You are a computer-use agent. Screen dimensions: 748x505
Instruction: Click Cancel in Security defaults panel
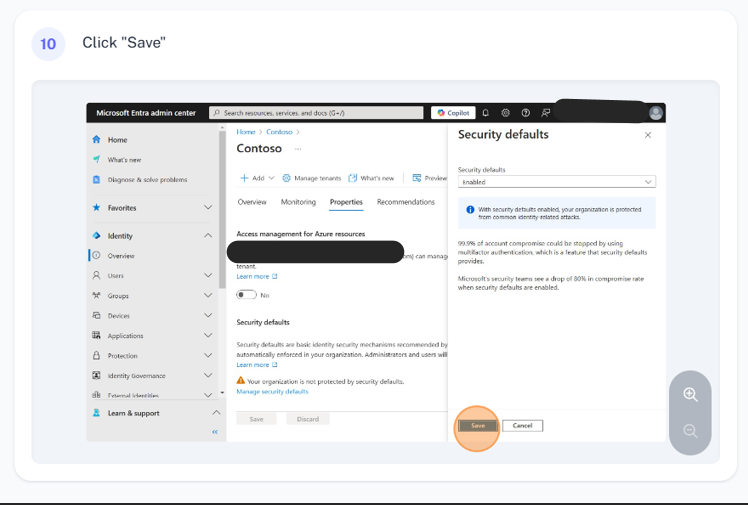522,425
